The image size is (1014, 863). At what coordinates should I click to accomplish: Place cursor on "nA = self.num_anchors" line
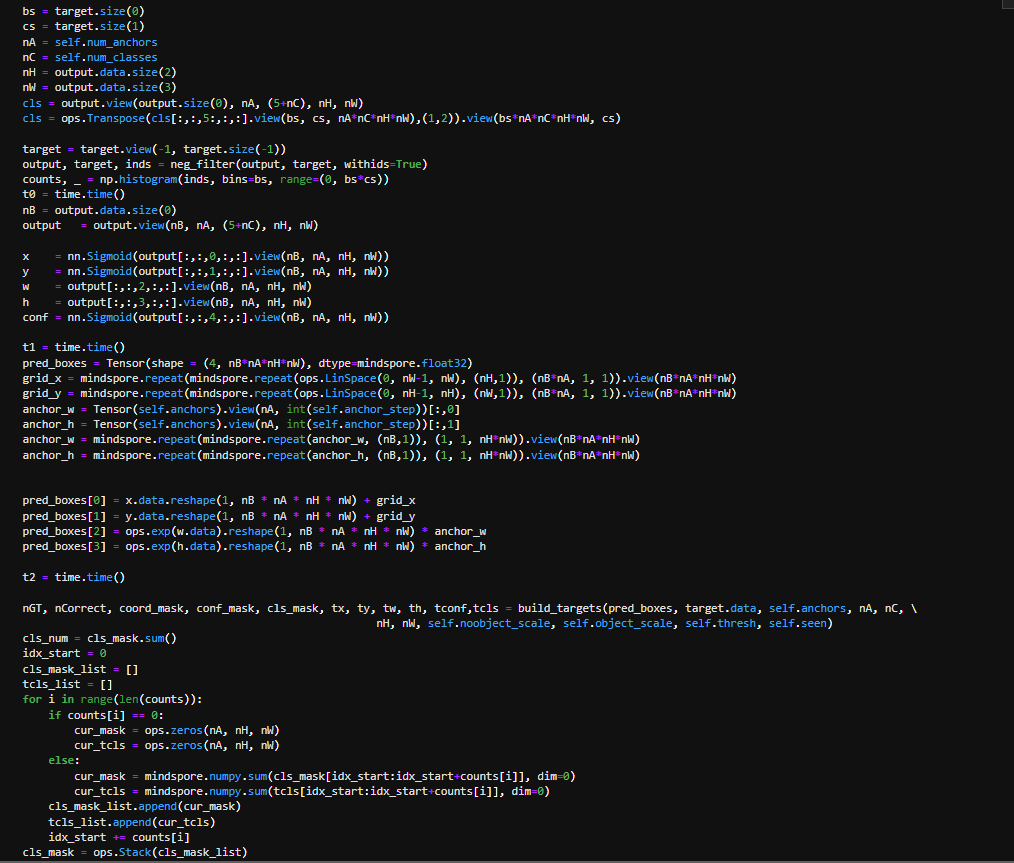[89, 42]
